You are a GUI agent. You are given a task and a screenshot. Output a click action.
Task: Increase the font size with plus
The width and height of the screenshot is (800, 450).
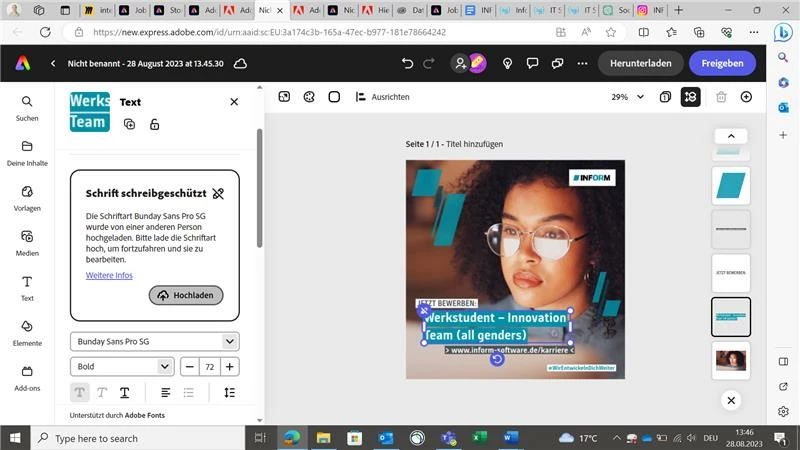[230, 366]
